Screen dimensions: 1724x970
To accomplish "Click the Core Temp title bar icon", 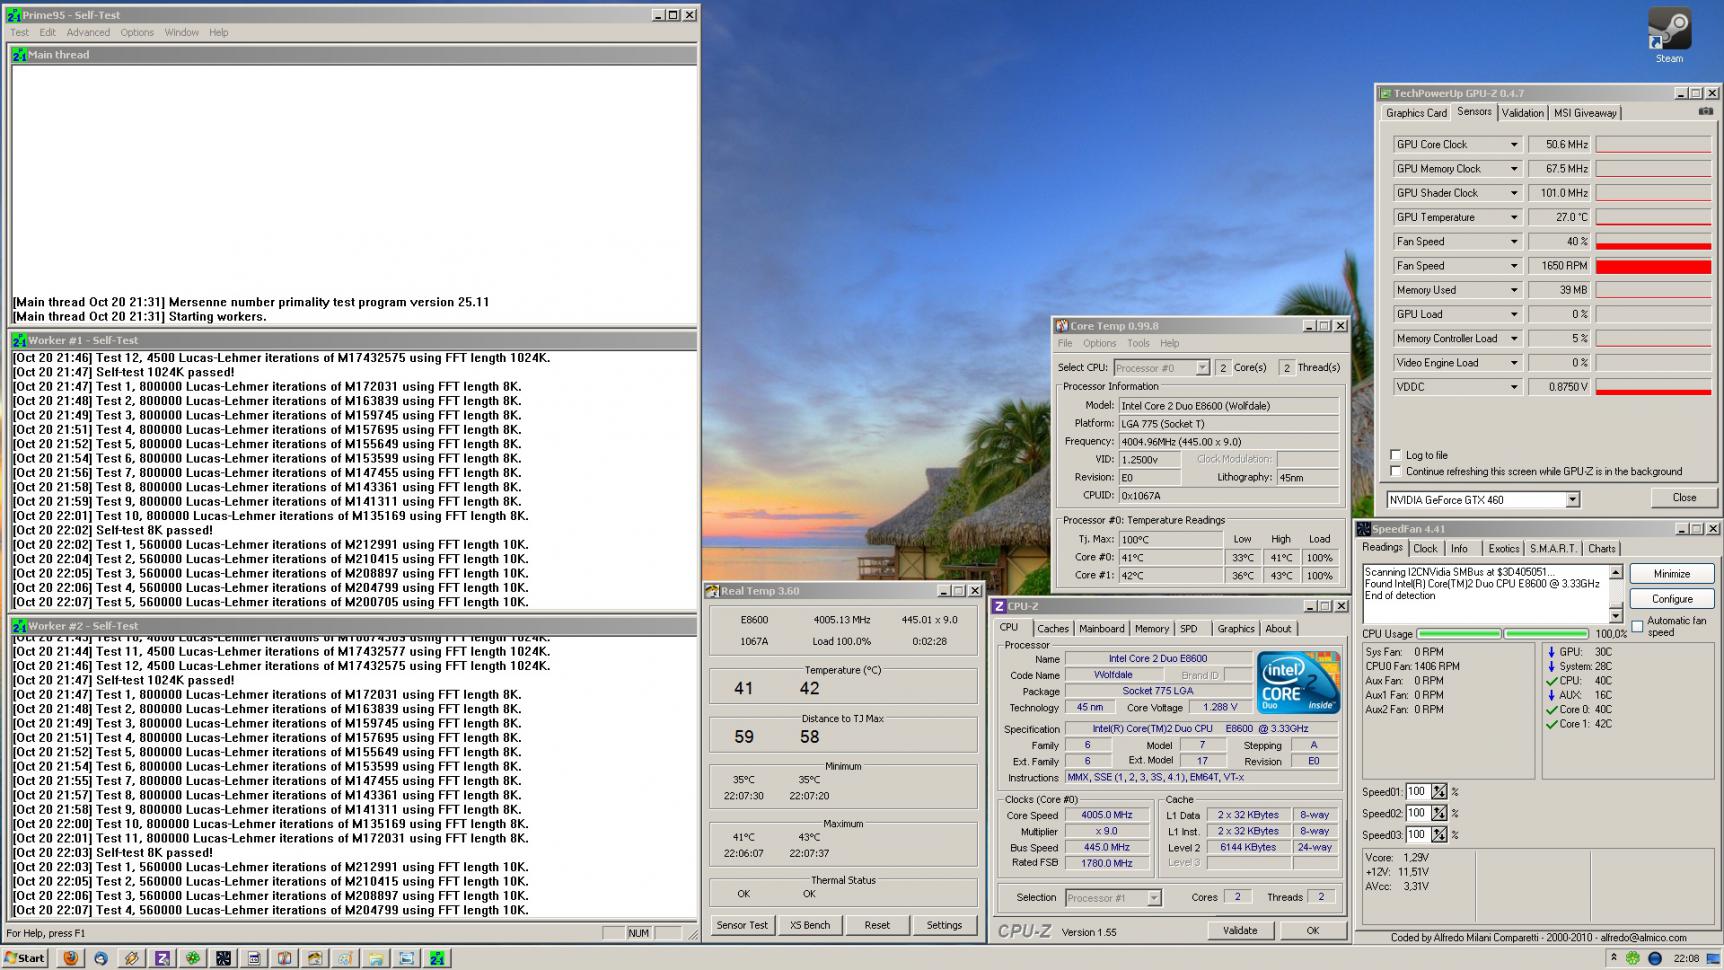I will pyautogui.click(x=1061, y=326).
